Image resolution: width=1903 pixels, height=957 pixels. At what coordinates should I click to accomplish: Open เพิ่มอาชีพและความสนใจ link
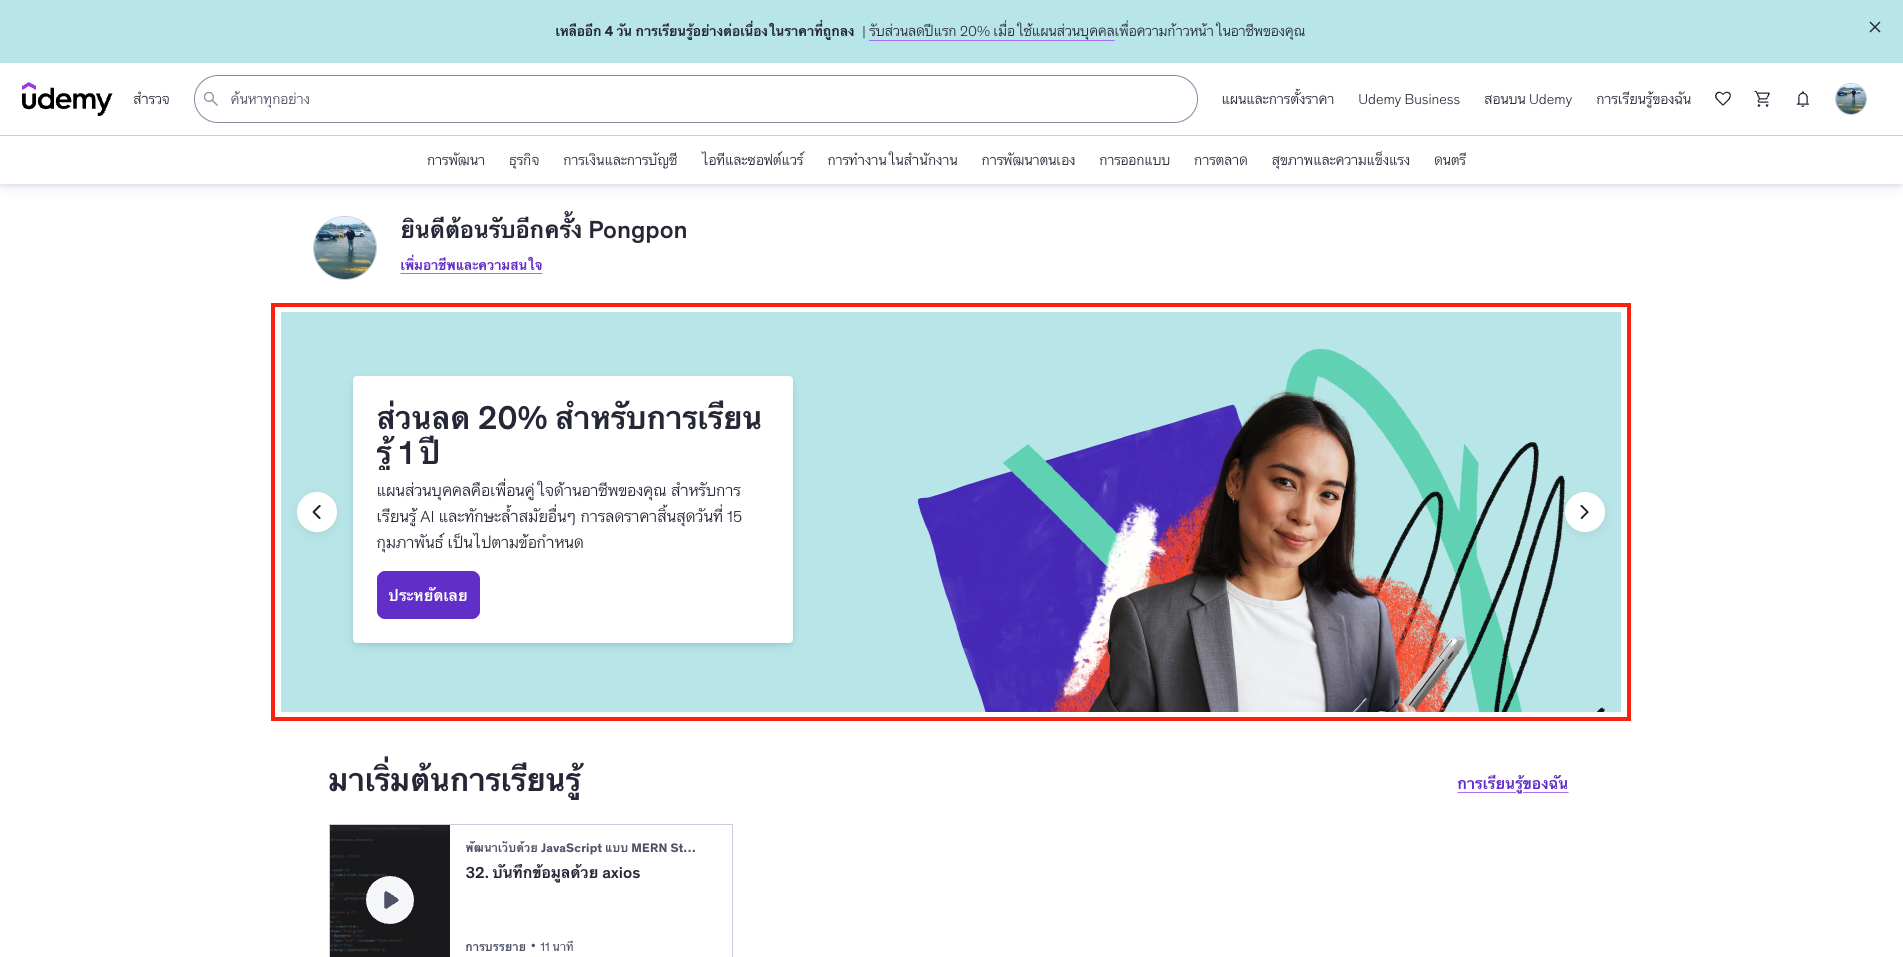coord(471,265)
